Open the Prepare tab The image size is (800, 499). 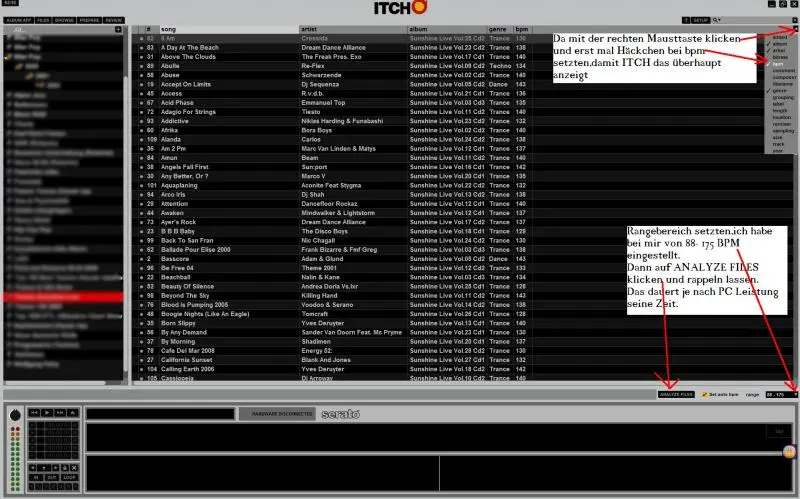pyautogui.click(x=88, y=19)
